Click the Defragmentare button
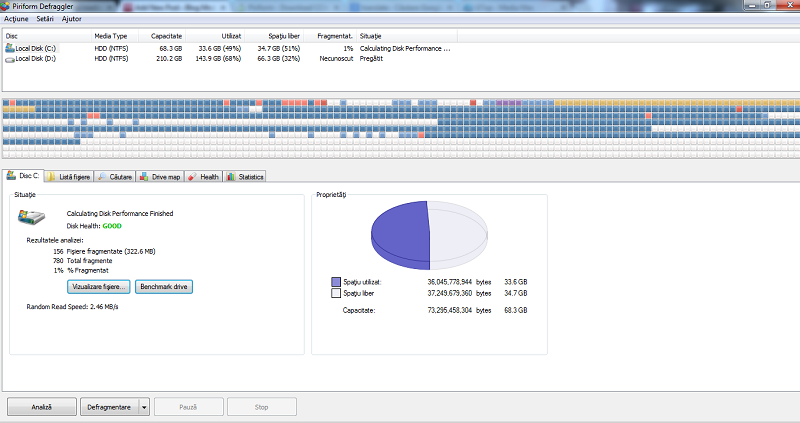 click(109, 407)
